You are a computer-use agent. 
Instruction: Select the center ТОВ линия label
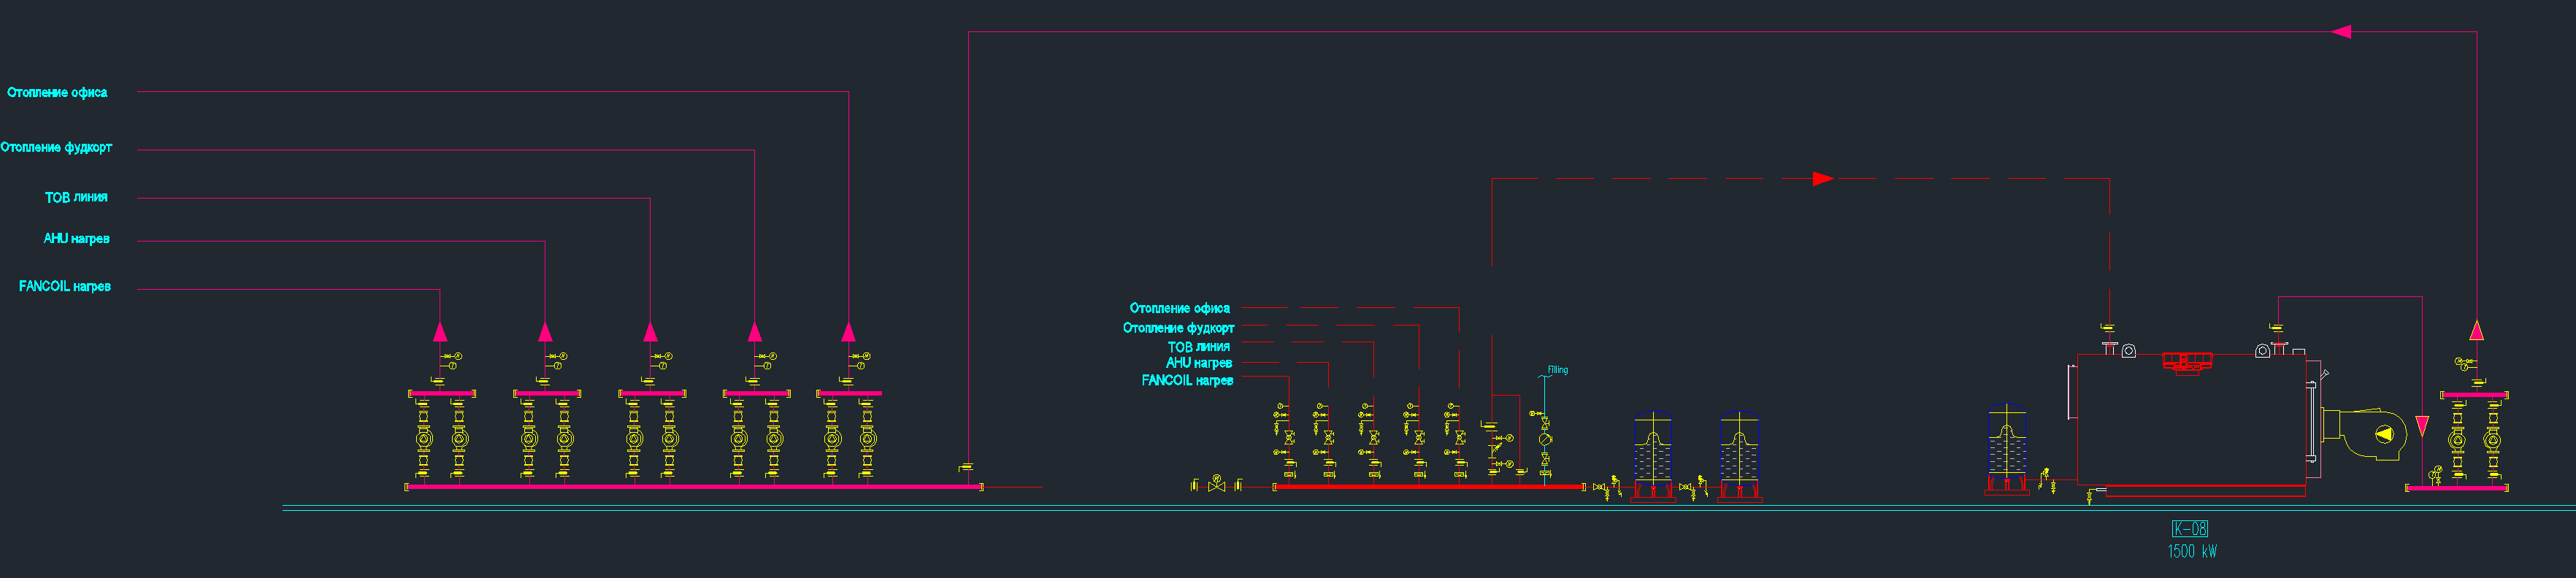point(1198,347)
